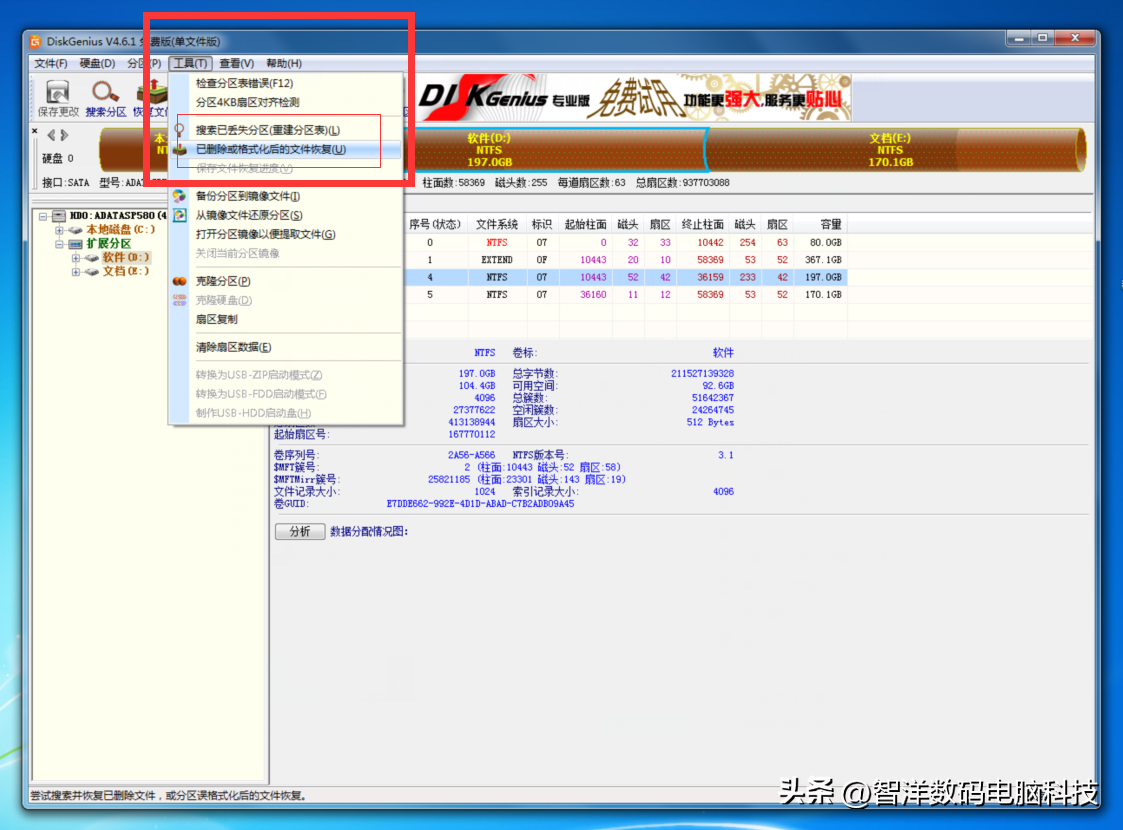
Task: Click the DiskGenius title bar app icon
Action: [36, 42]
